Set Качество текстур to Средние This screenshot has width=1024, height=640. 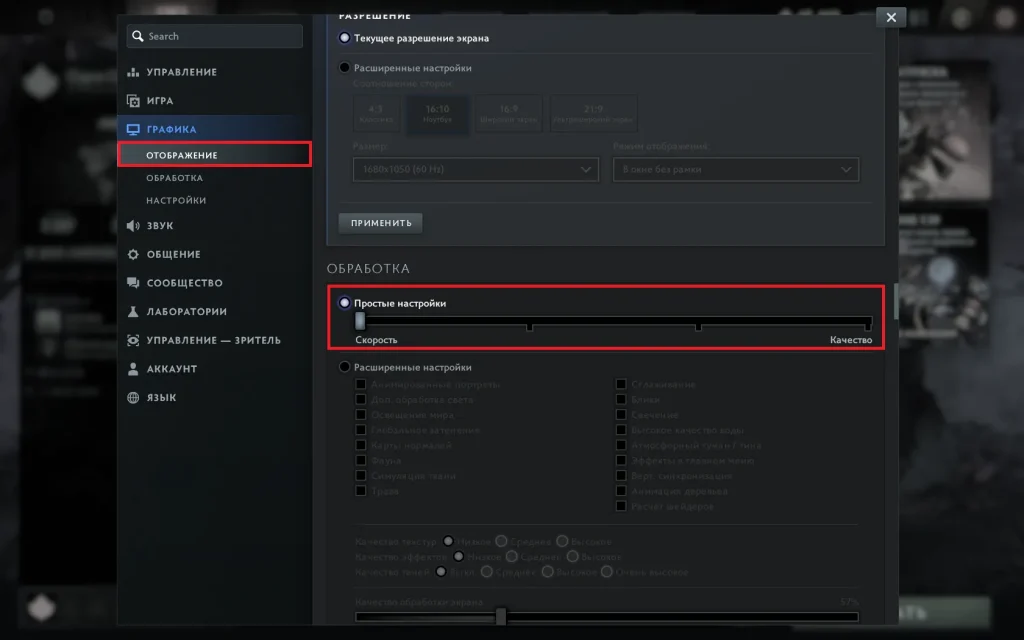tap(502, 541)
